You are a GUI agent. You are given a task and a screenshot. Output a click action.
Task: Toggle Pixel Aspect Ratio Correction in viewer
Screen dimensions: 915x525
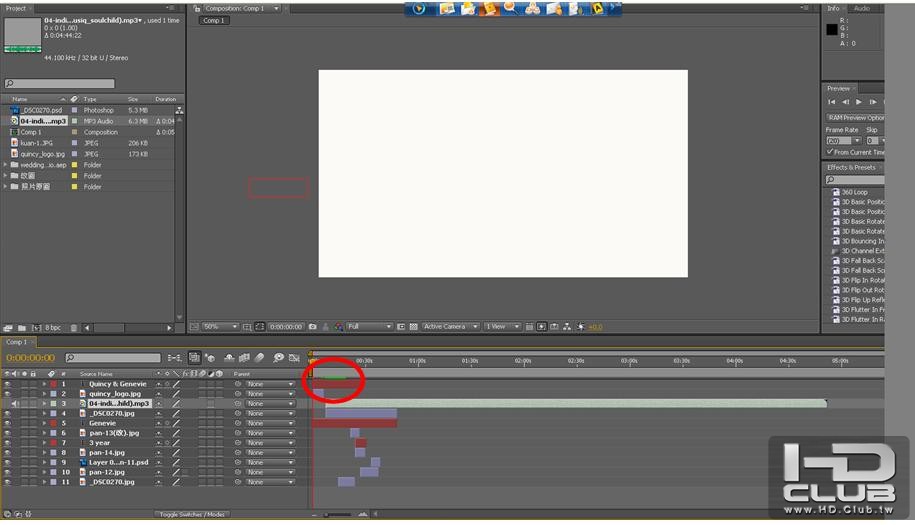[529, 327]
